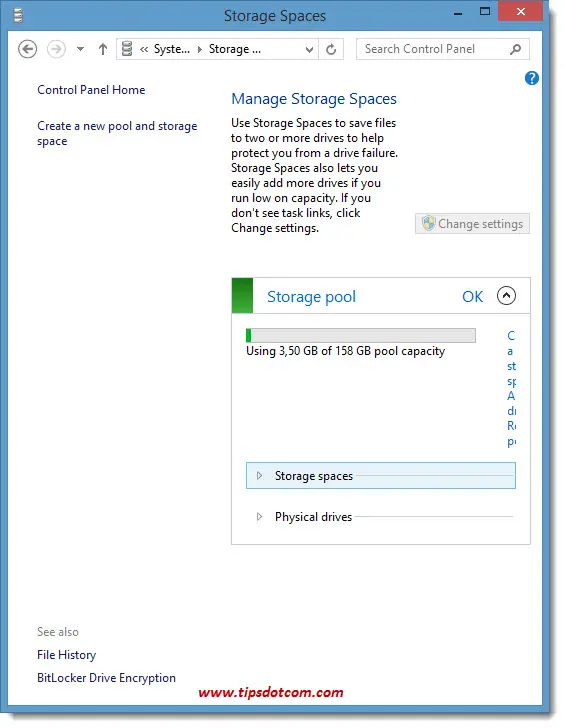Click the Forward navigation arrow
The height and width of the screenshot is (728, 564).
(56, 49)
